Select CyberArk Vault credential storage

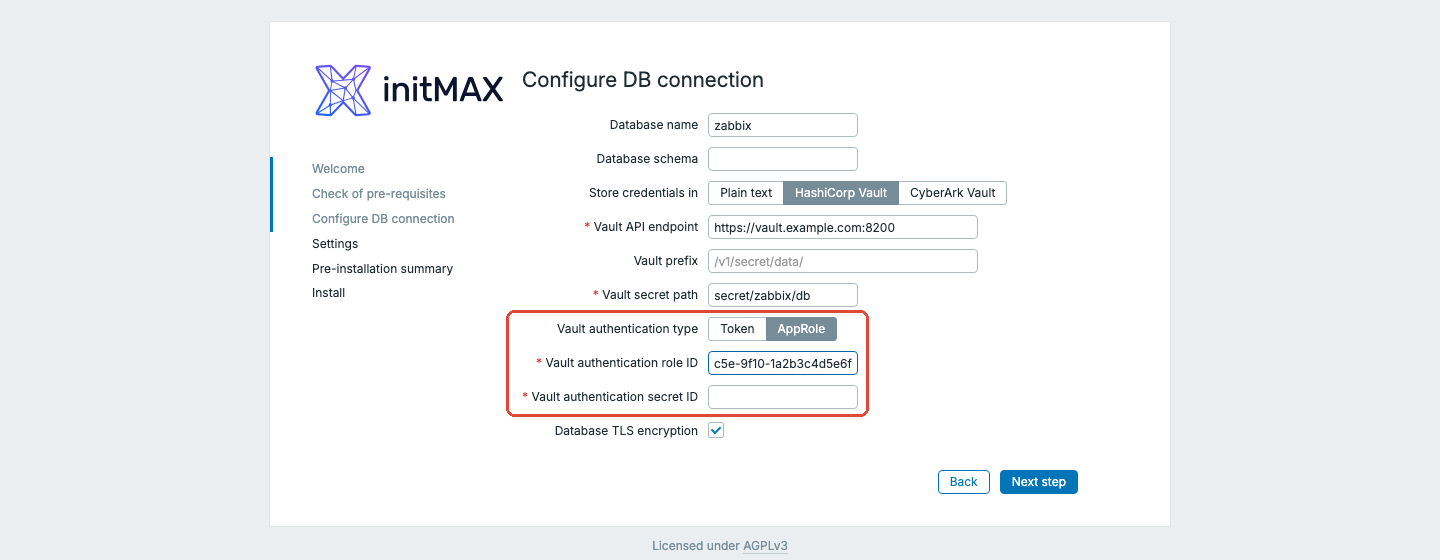[952, 193]
